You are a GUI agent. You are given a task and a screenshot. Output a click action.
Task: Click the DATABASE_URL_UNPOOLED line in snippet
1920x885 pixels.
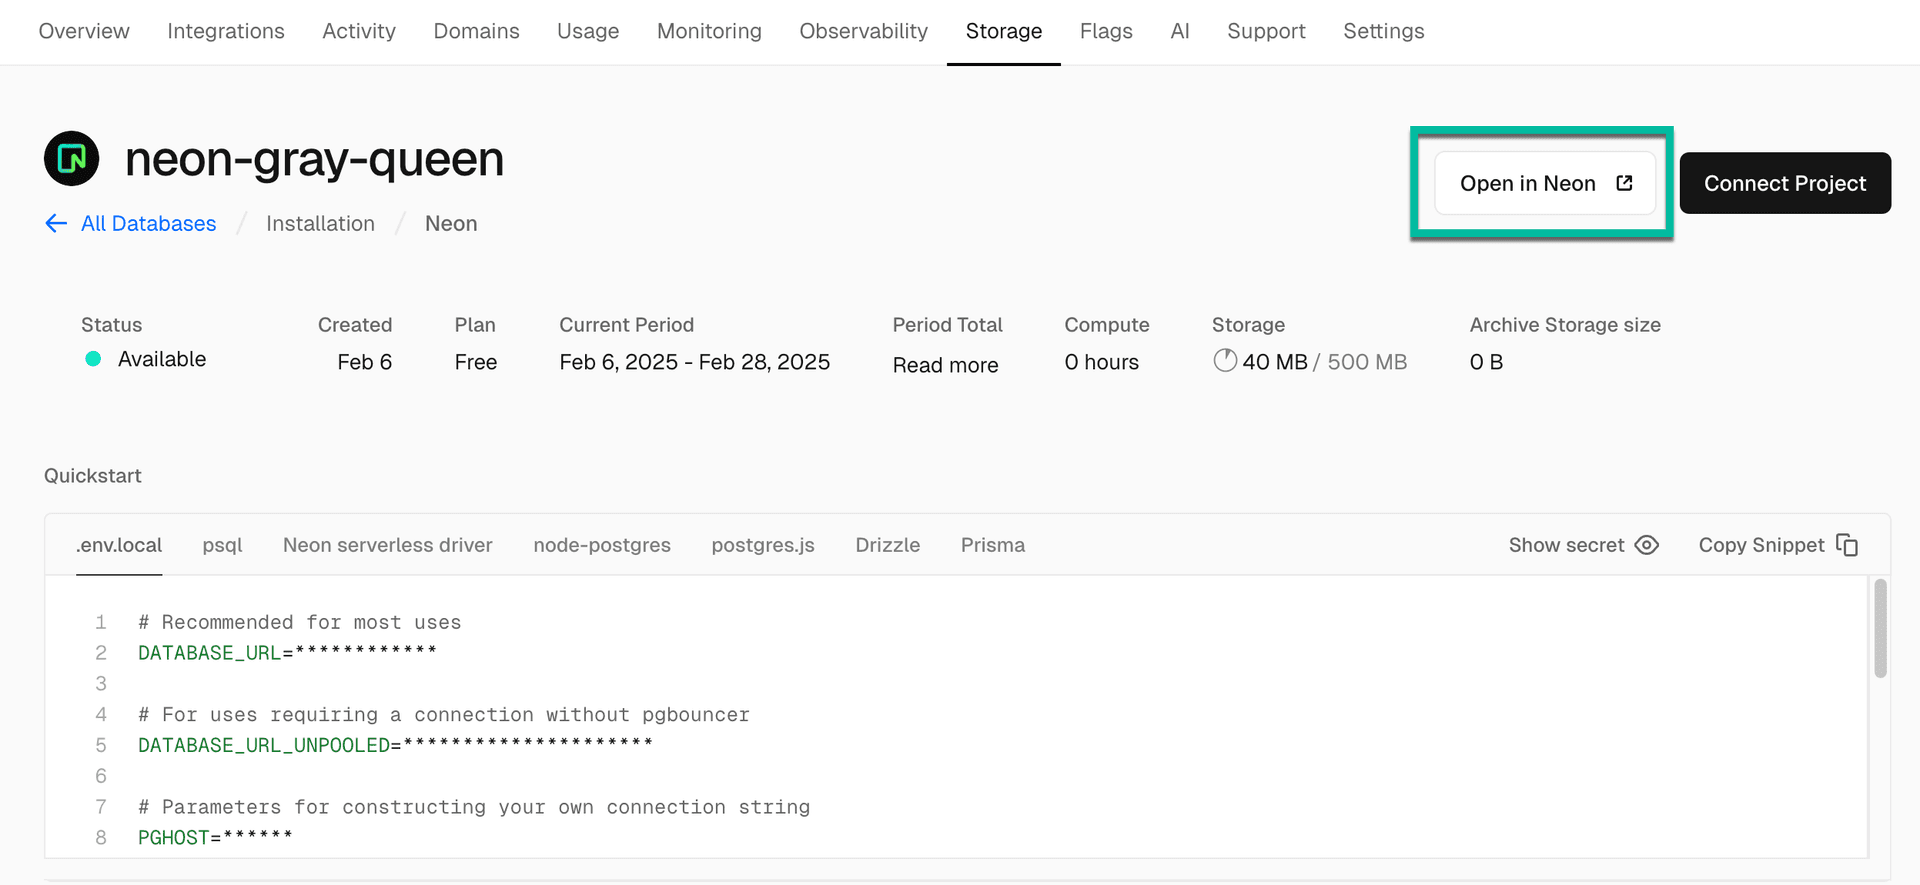click(x=394, y=745)
